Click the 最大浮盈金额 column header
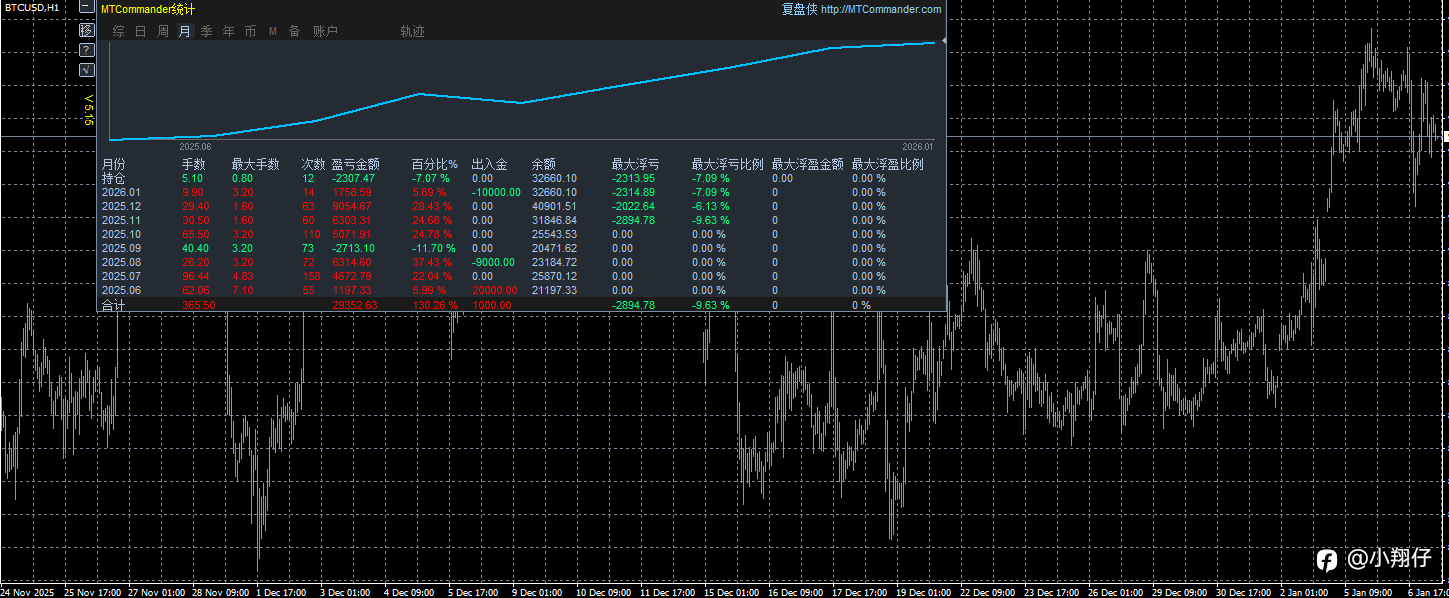The width and height of the screenshot is (1449, 598). [x=807, y=164]
